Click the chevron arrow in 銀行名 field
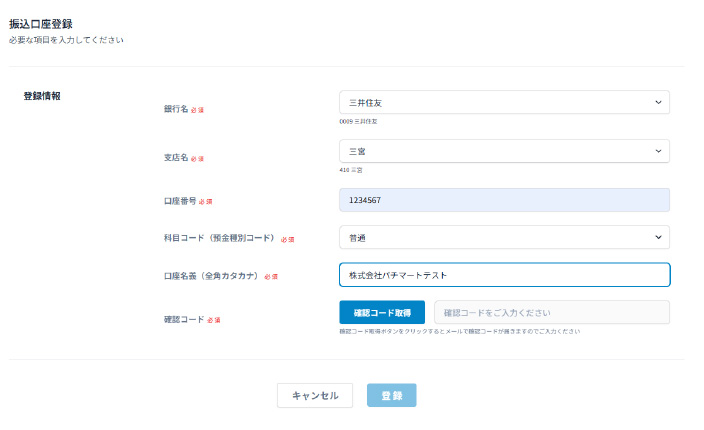704x430 pixels. [x=657, y=102]
